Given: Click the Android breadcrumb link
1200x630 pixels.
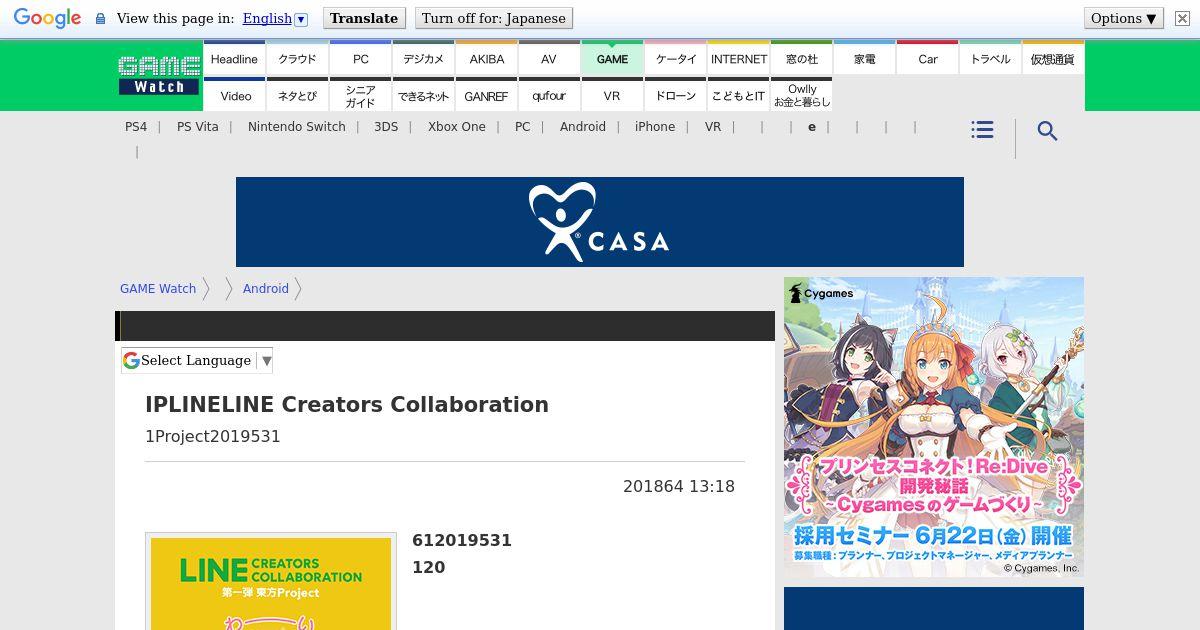Looking at the screenshot, I should tap(266, 289).
